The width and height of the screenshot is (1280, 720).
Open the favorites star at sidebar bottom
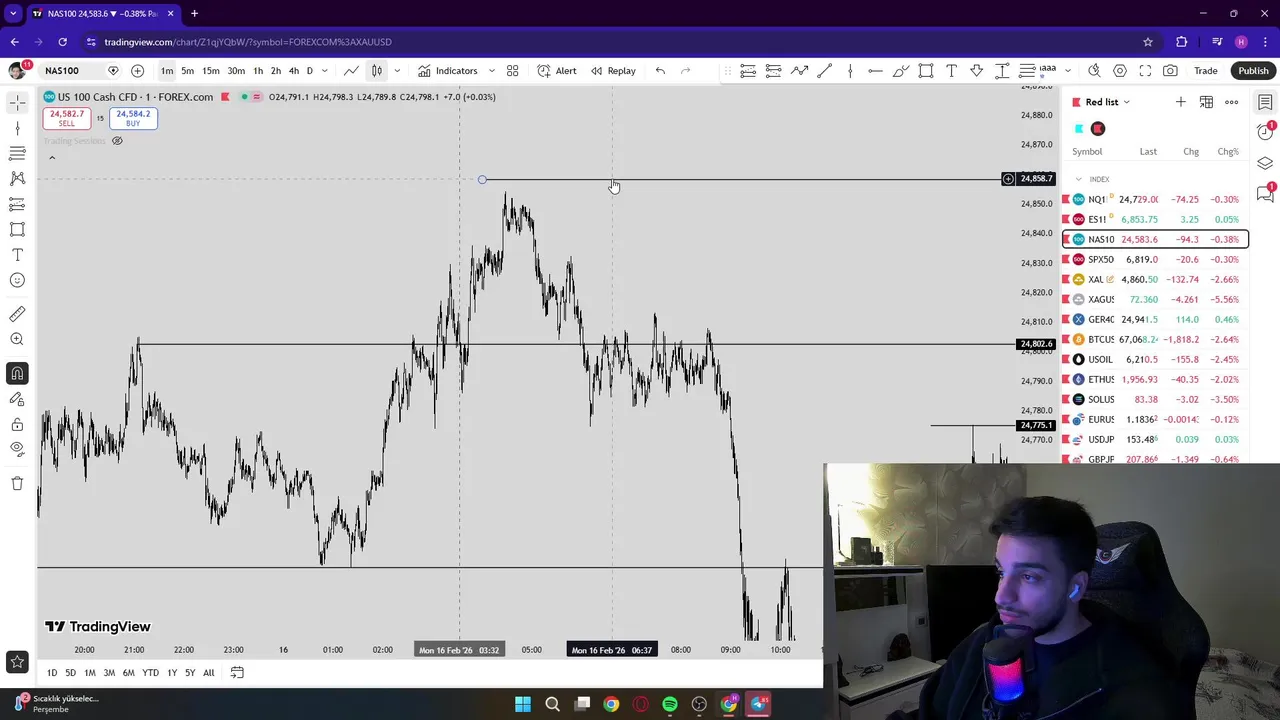(17, 661)
